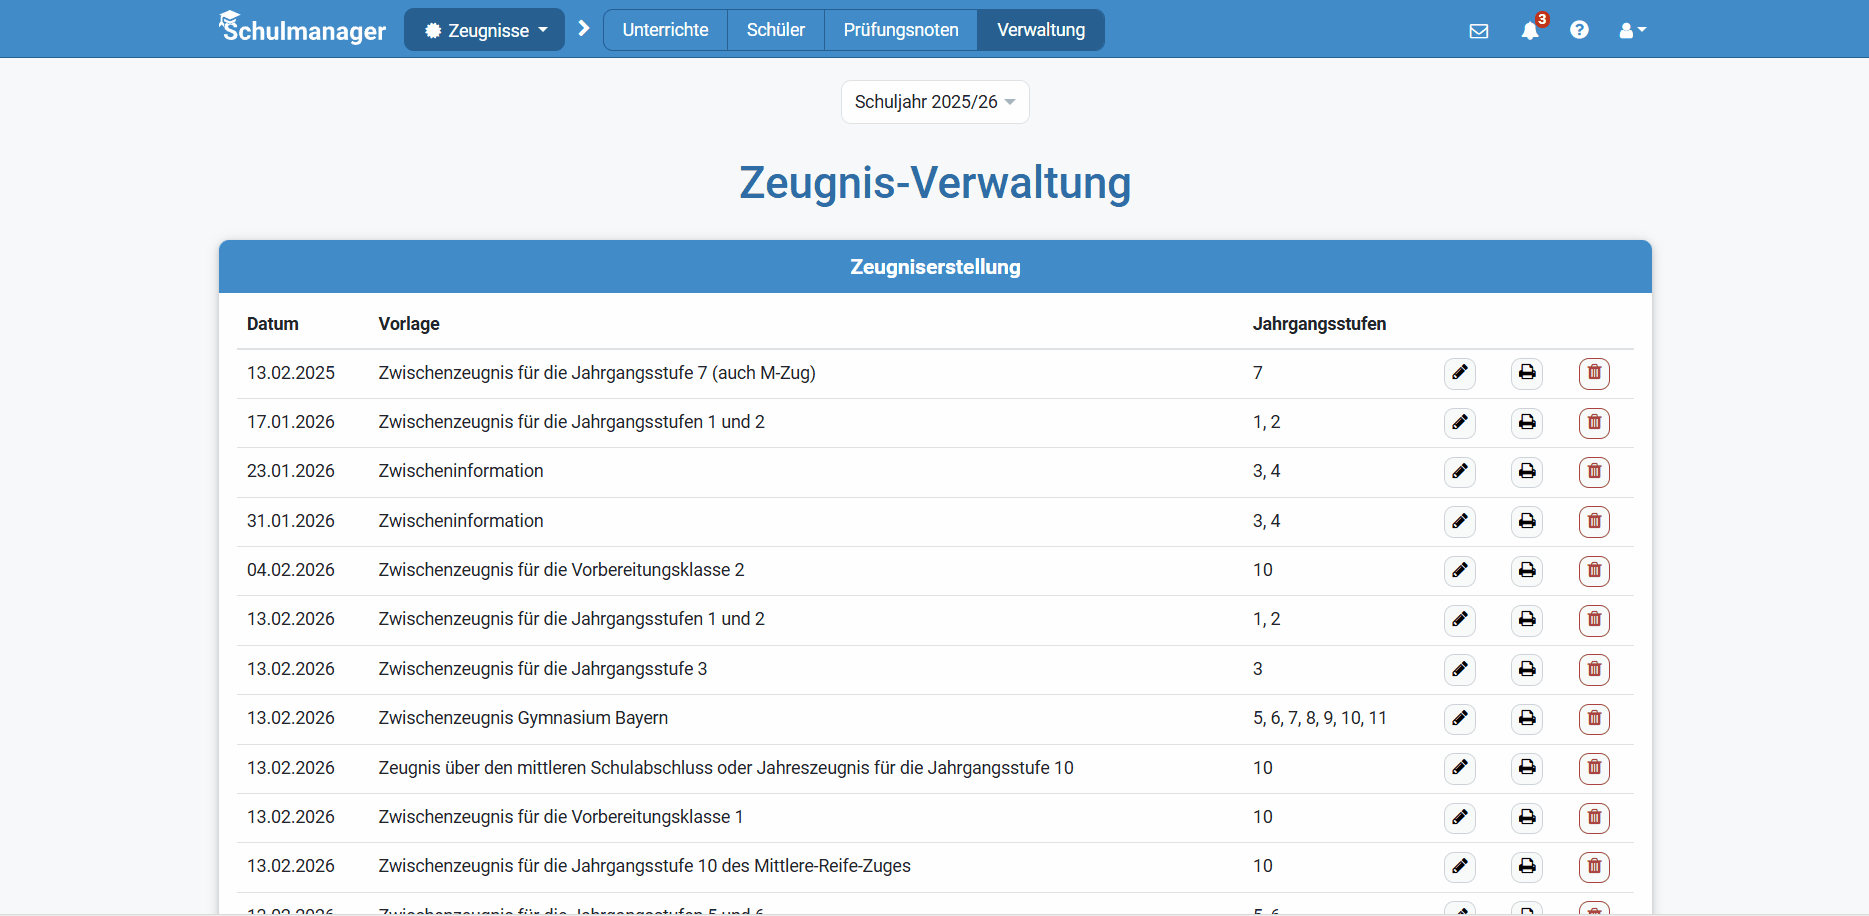The width and height of the screenshot is (1869, 916).
Task: Open the mail envelope icon
Action: (x=1479, y=30)
